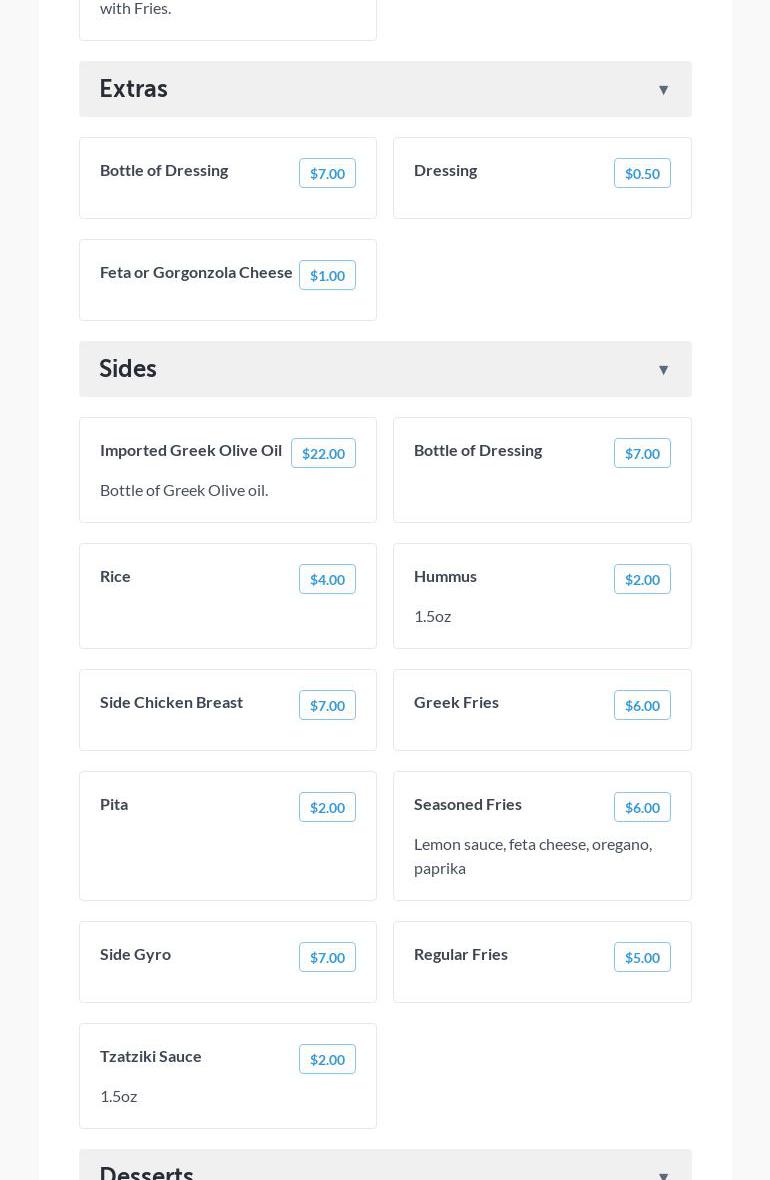Image resolution: width=770 pixels, height=1180 pixels.
Task: Choose the $7.00 Side Chicken Breast price
Action: tap(327, 705)
